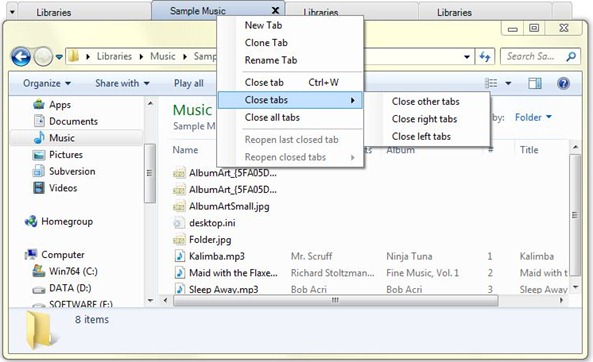
Task: Open the Organize dropdown
Action: tap(47, 83)
